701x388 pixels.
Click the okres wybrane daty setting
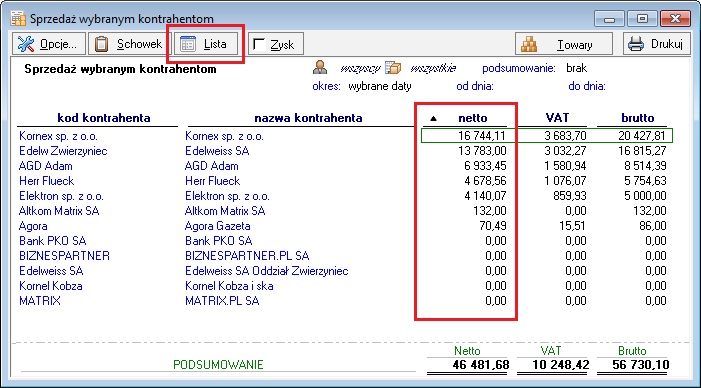[x=380, y=86]
